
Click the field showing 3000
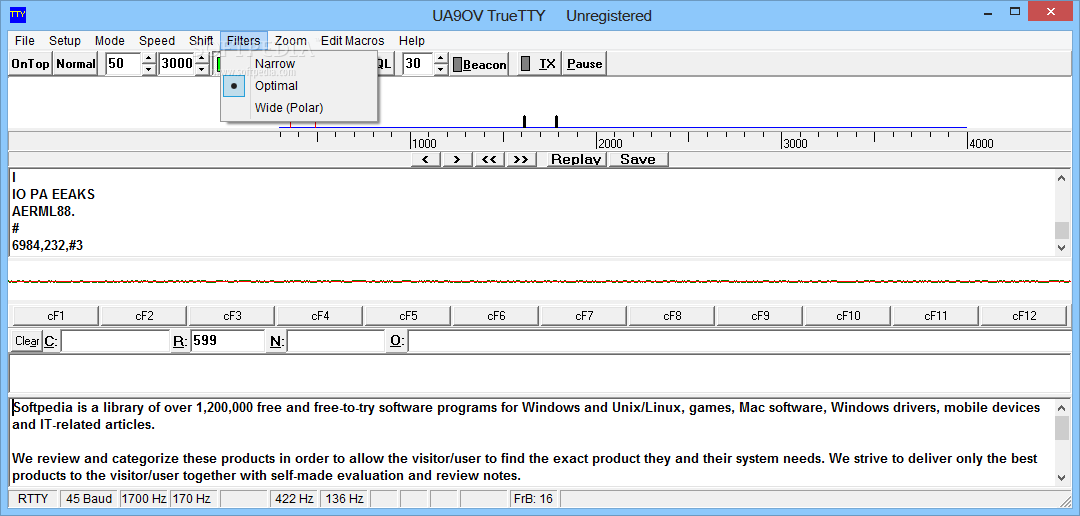click(x=176, y=64)
